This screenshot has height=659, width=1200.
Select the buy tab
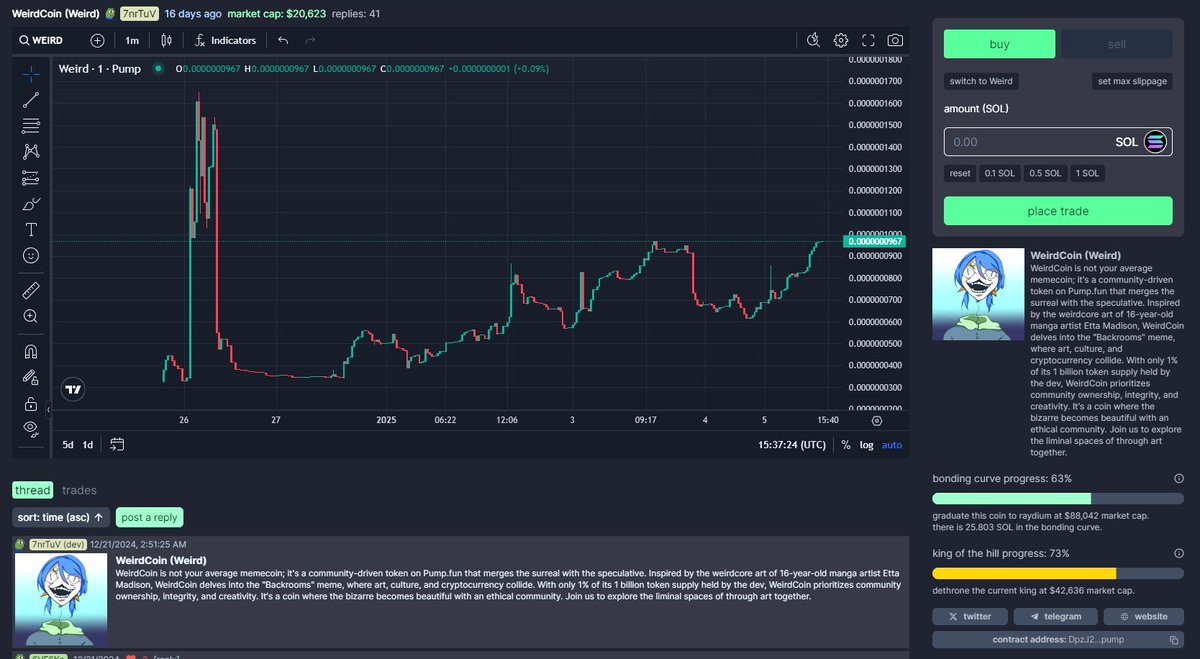pos(999,44)
